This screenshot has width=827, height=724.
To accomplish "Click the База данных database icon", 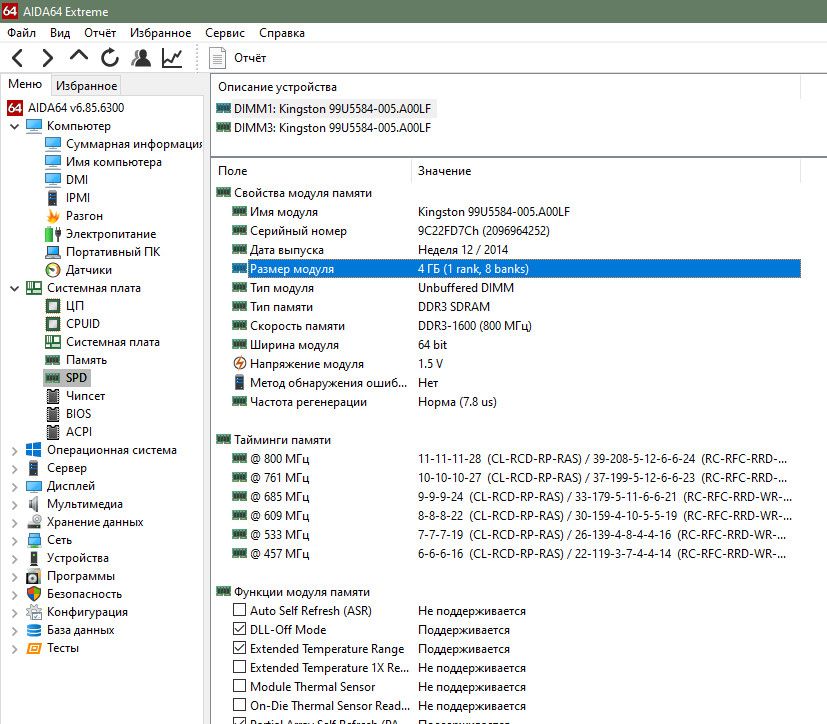I will (x=34, y=630).
